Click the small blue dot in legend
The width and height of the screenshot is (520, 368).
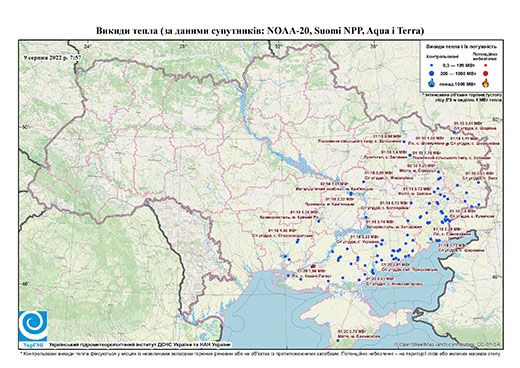tap(432, 66)
